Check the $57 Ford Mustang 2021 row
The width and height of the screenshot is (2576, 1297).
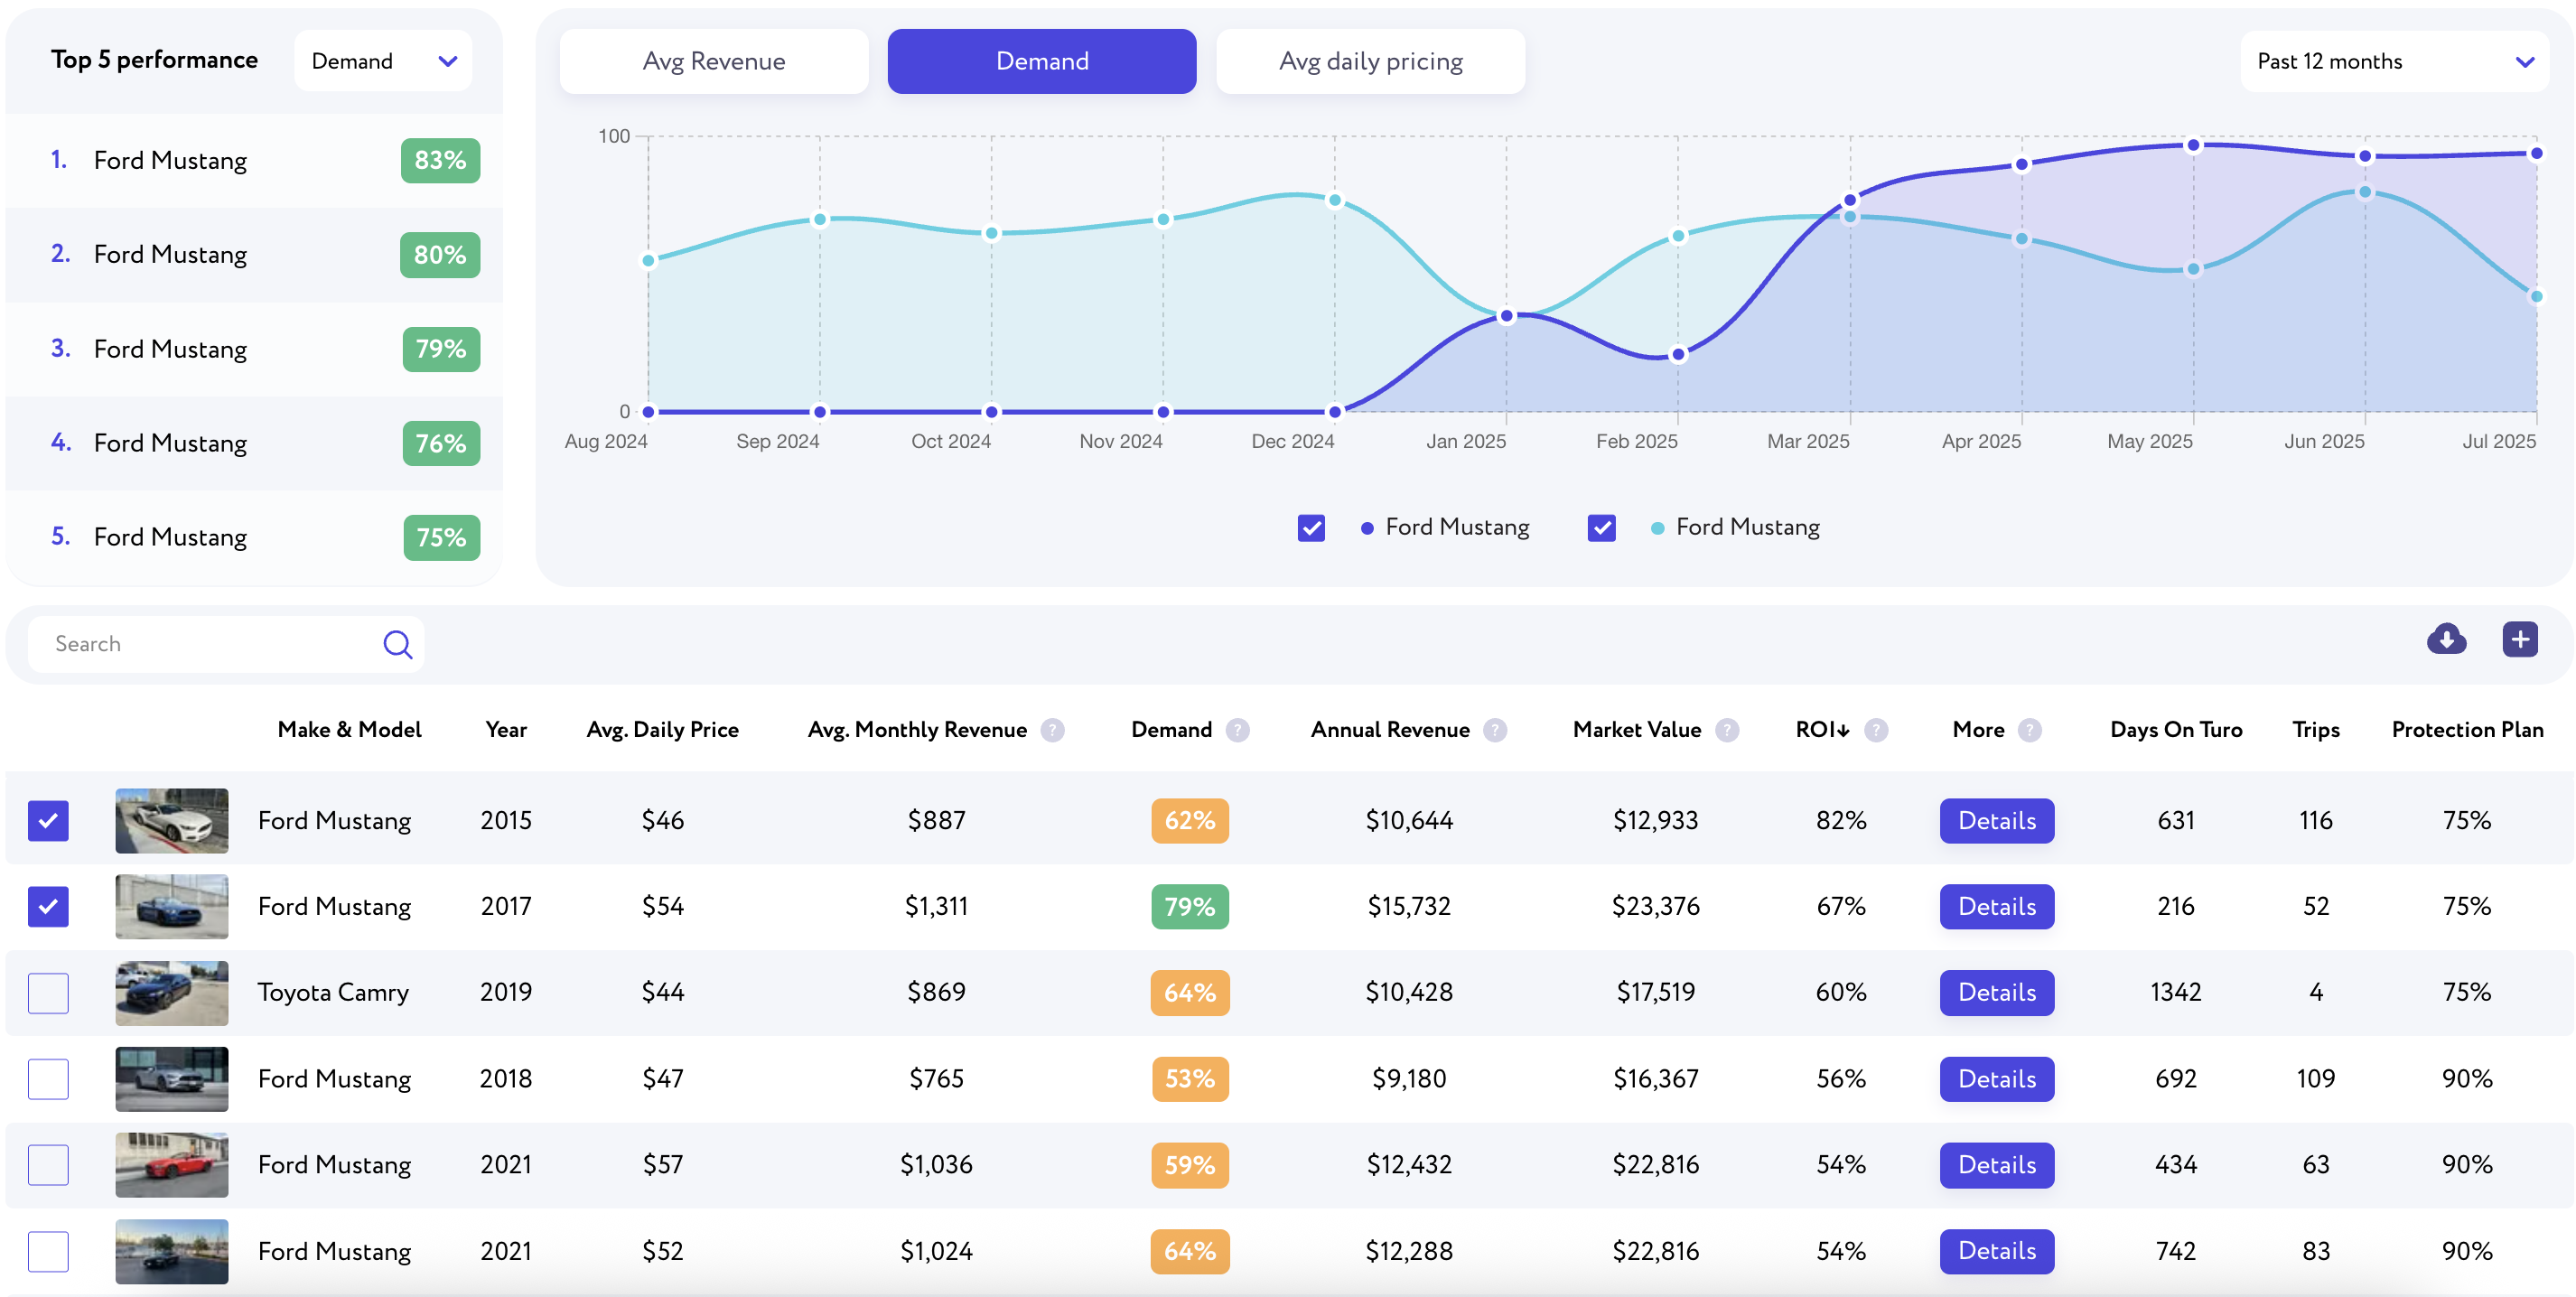pyautogui.click(x=48, y=1165)
